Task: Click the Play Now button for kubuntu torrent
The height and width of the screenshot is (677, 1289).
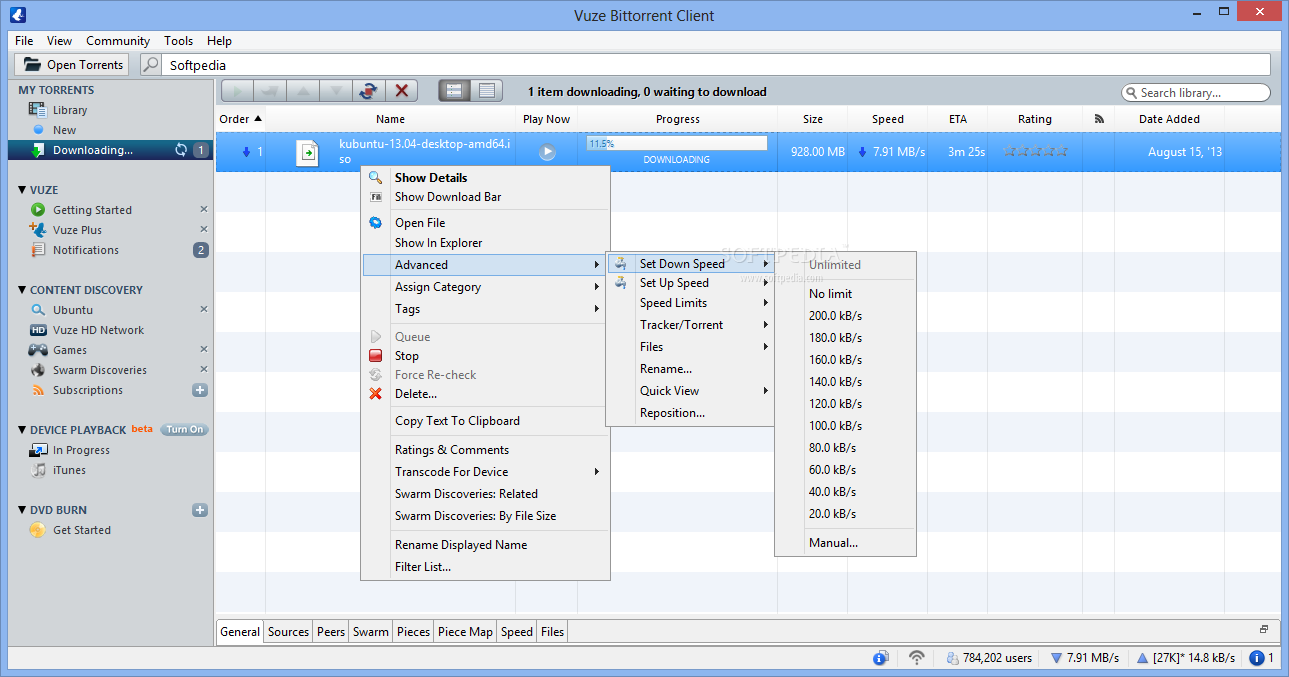Action: (547, 152)
